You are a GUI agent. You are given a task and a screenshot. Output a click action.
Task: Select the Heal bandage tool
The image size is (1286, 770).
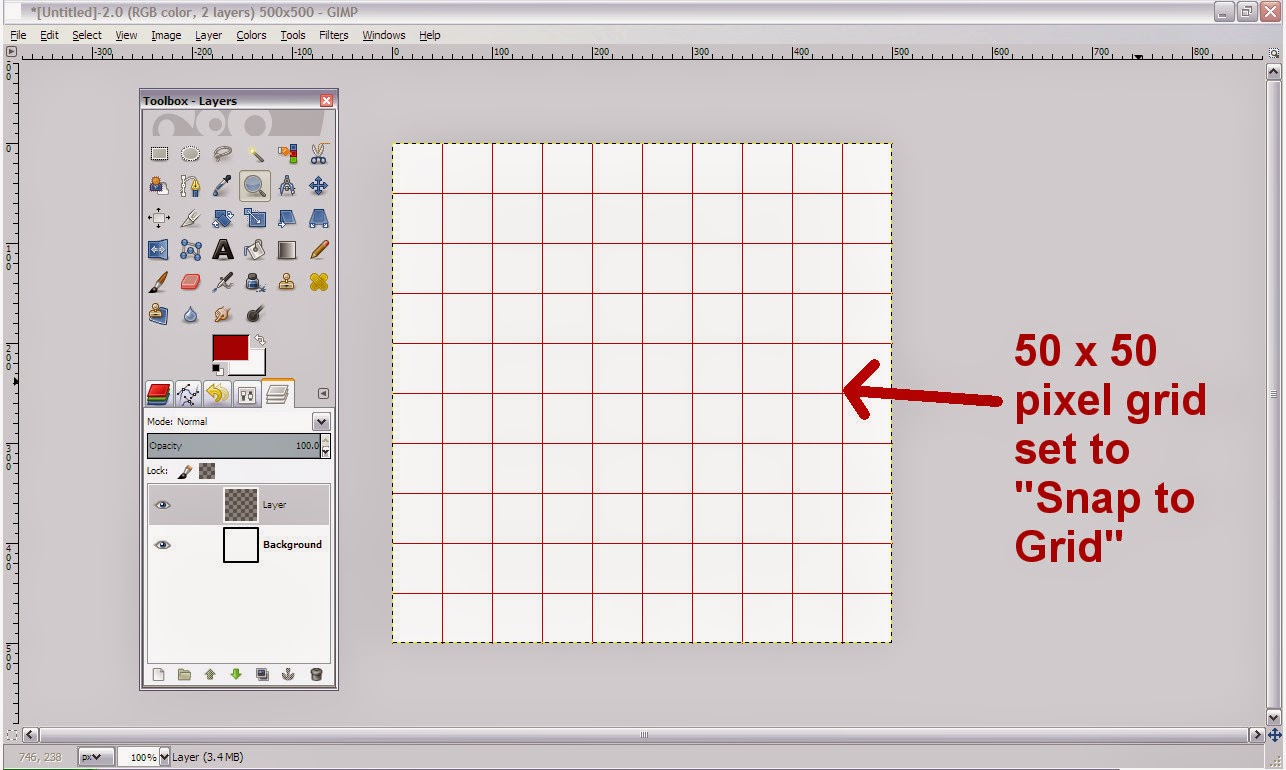pos(318,282)
